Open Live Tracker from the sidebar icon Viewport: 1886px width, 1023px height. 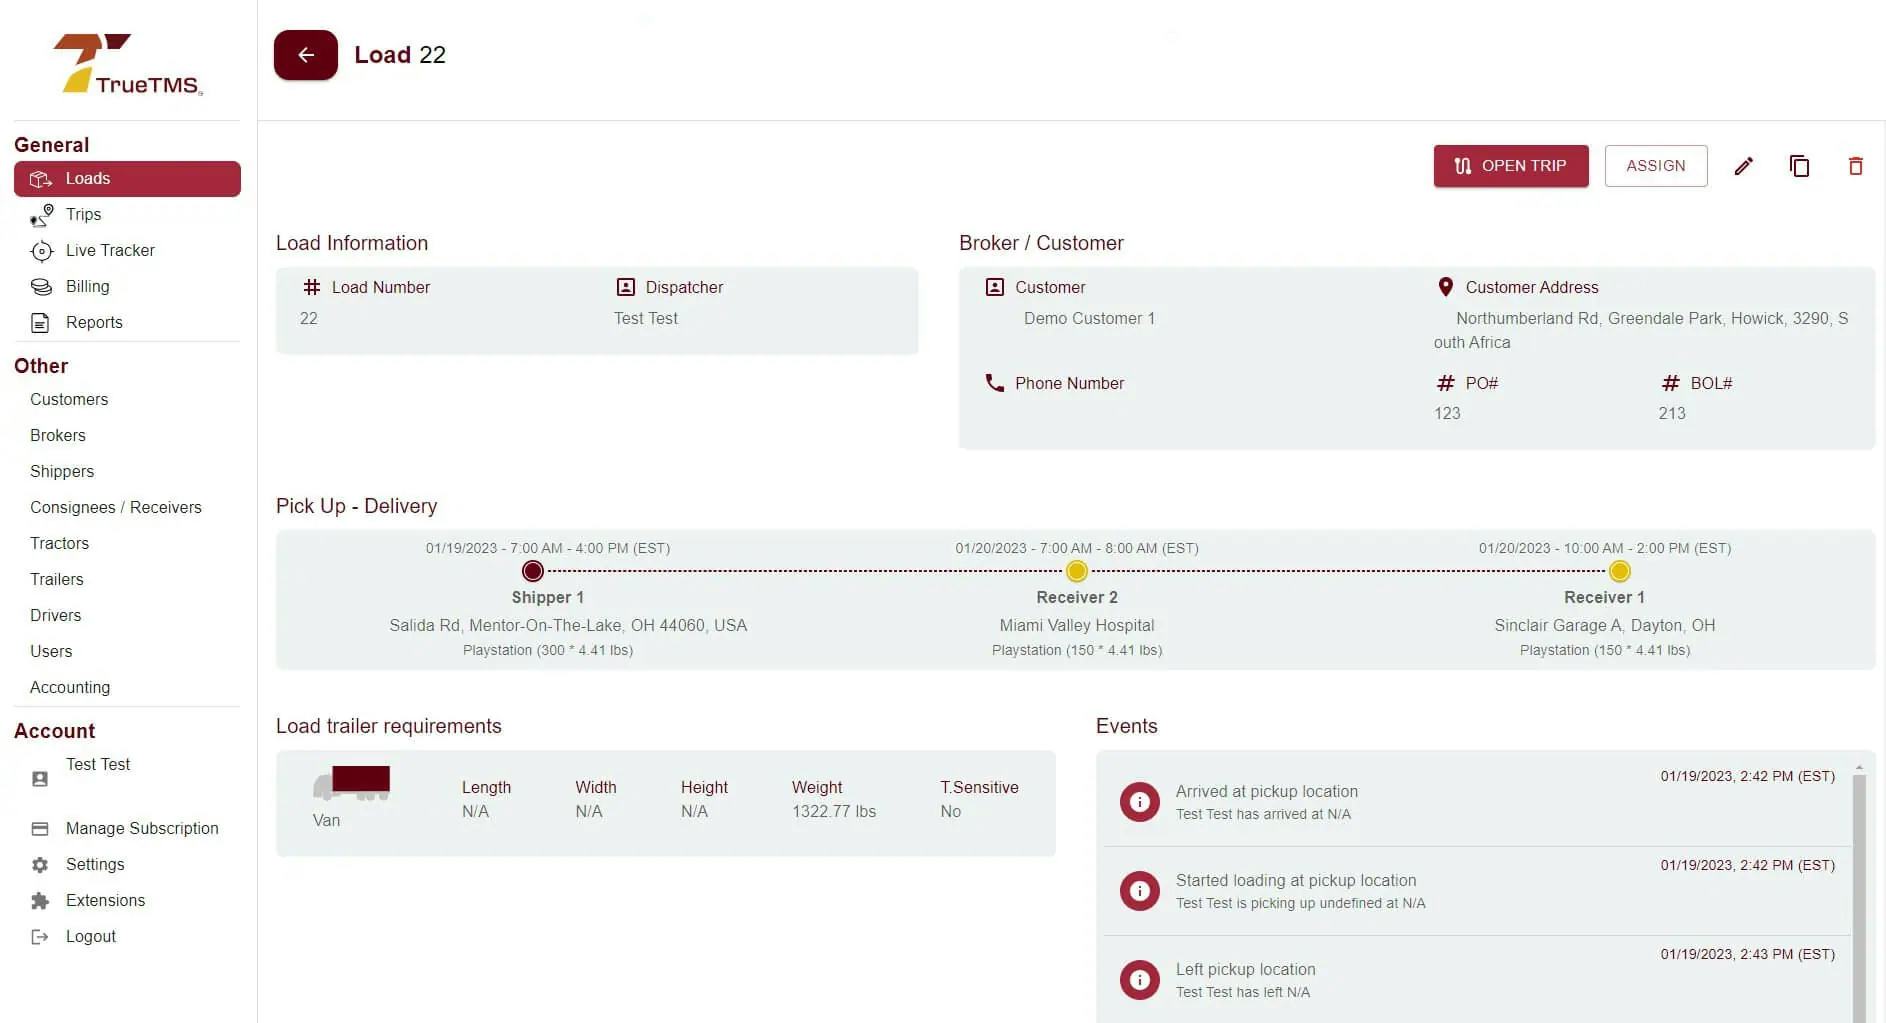coord(41,250)
